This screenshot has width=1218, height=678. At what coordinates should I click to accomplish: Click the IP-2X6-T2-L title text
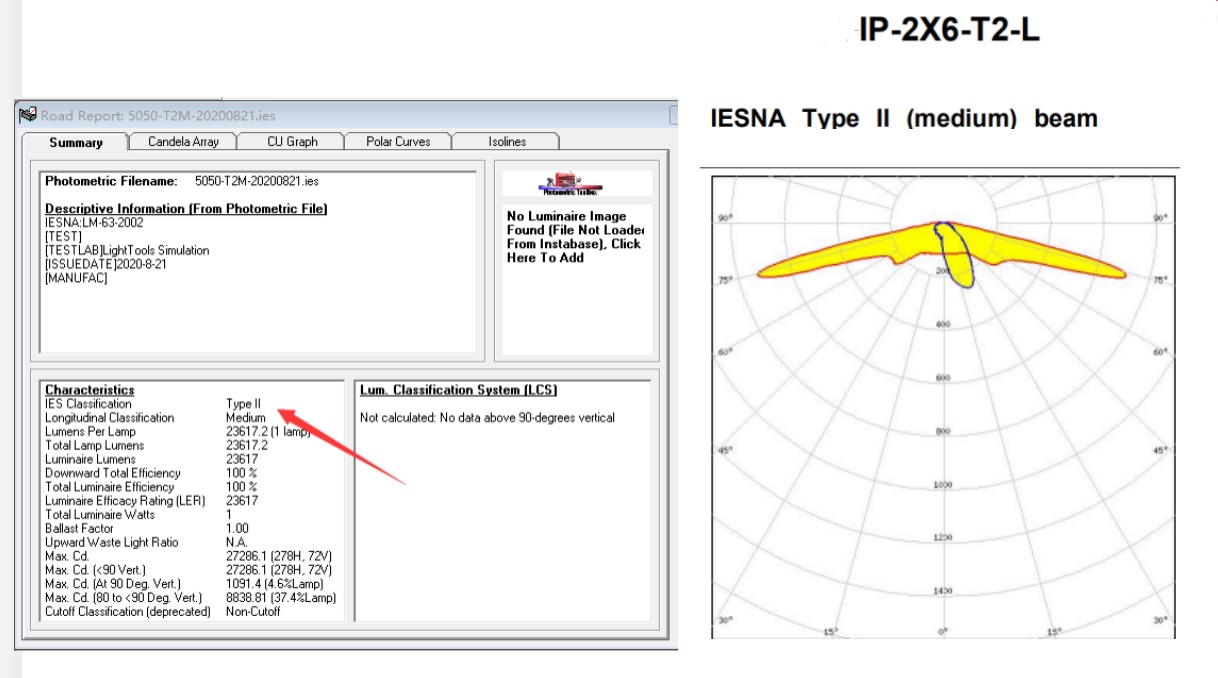[948, 30]
